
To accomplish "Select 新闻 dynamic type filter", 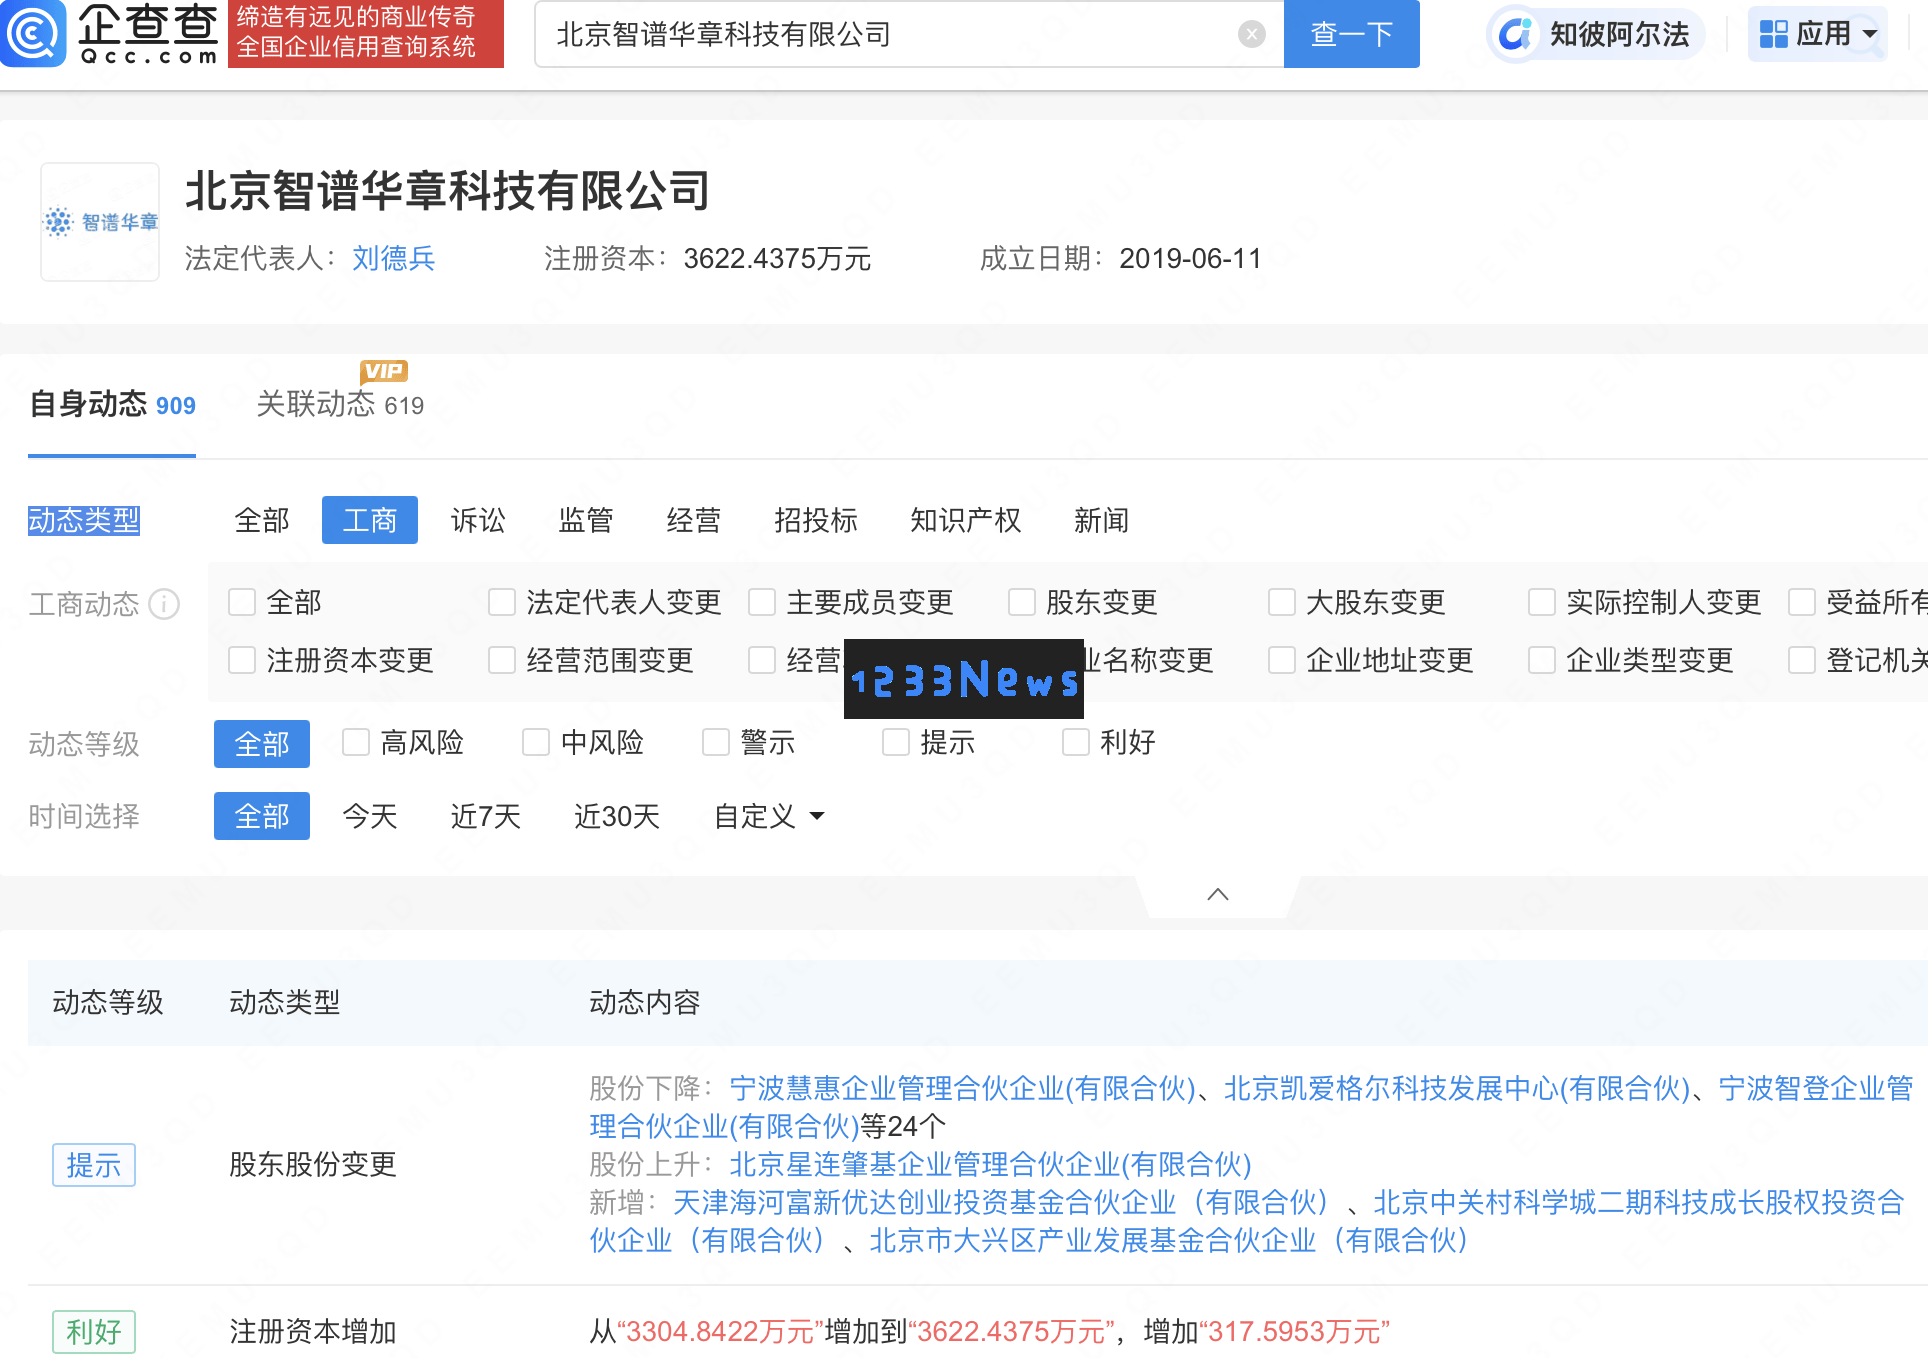I will (1102, 520).
